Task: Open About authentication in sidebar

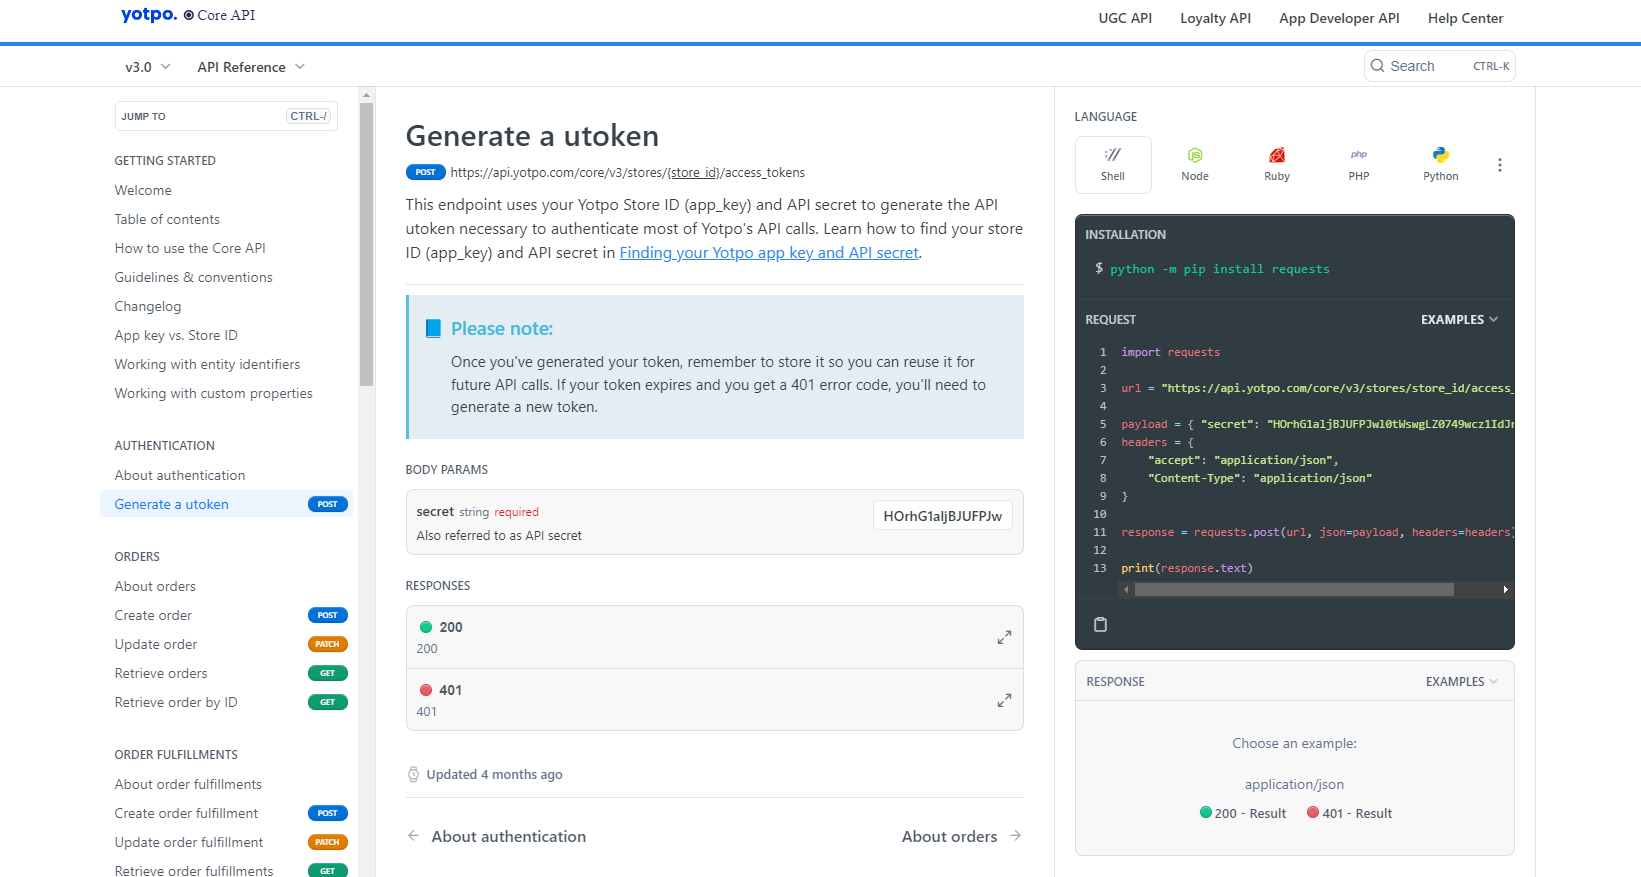Action: 180,475
